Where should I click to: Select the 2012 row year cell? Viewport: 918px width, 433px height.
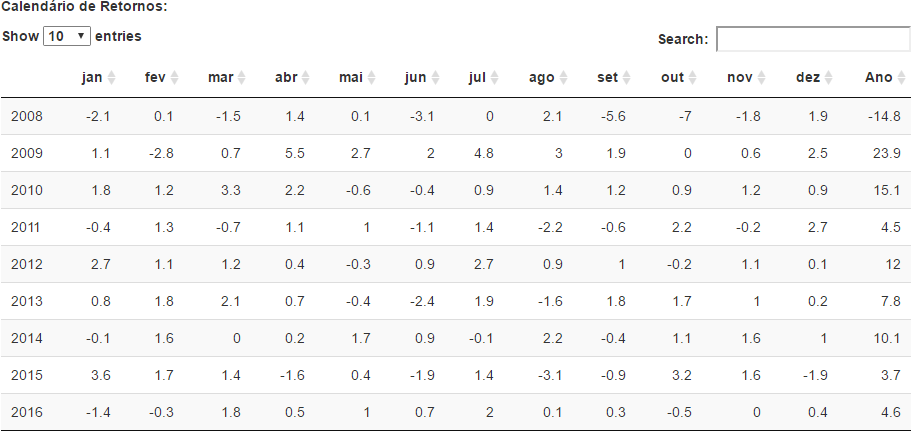(x=27, y=264)
